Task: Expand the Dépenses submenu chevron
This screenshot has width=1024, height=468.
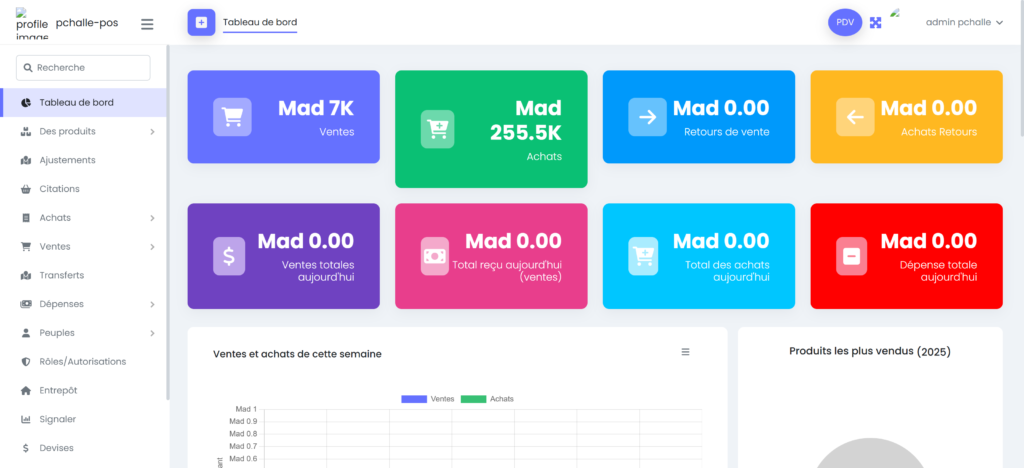Action: click(152, 304)
